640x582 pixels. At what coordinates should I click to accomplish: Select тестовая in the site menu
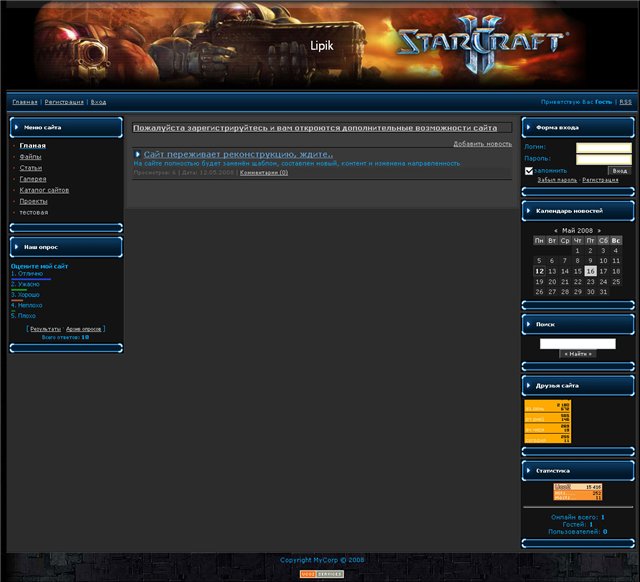pos(34,212)
